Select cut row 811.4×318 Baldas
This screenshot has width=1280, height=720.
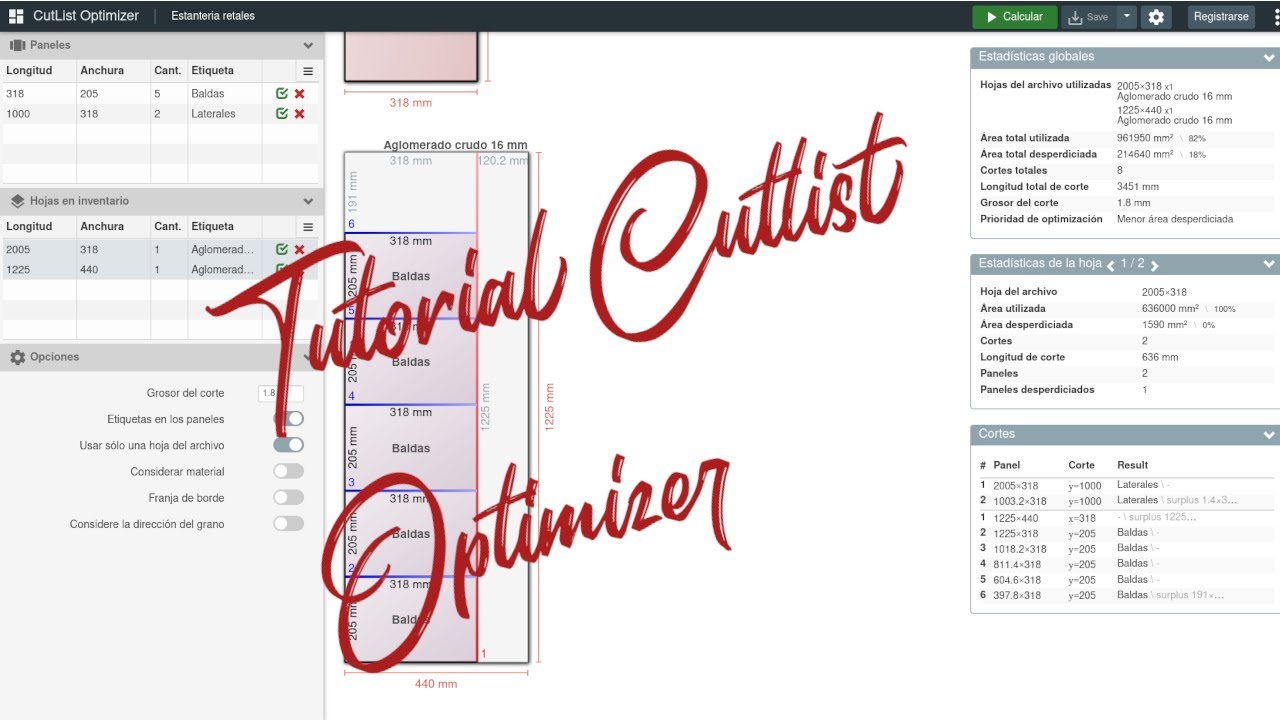pyautogui.click(x=1124, y=564)
